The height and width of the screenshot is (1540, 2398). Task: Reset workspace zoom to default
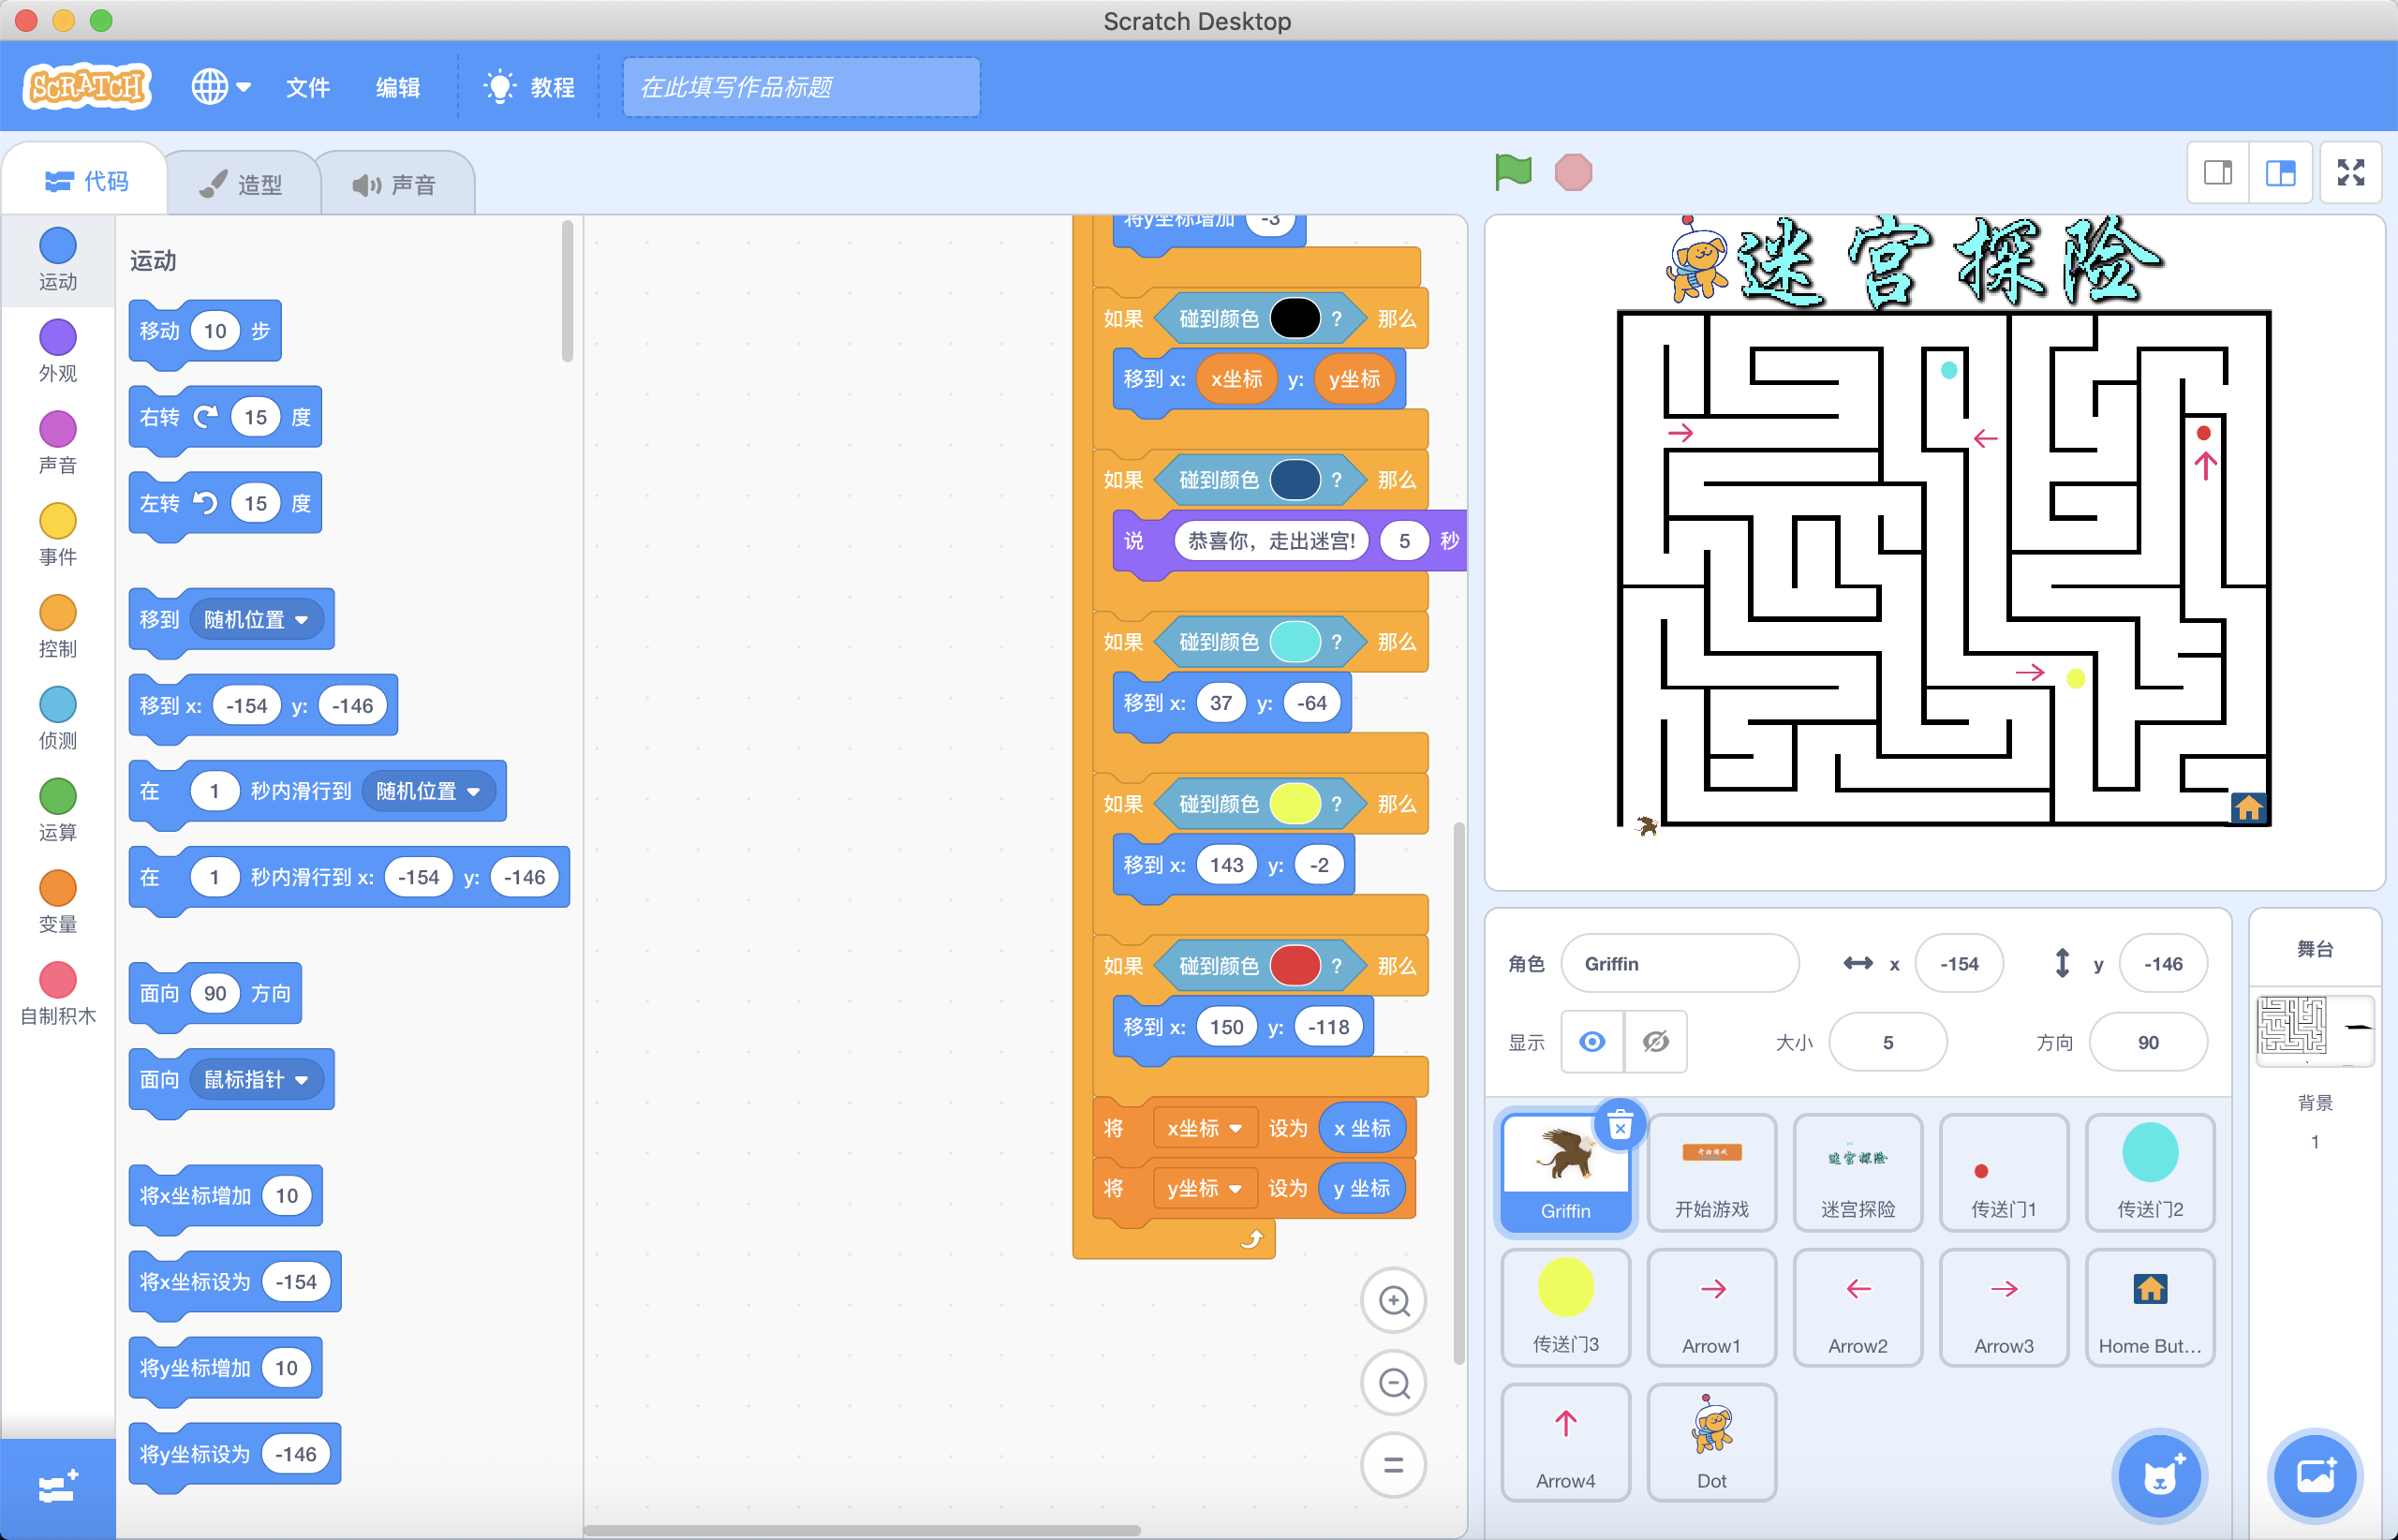click(x=1394, y=1466)
